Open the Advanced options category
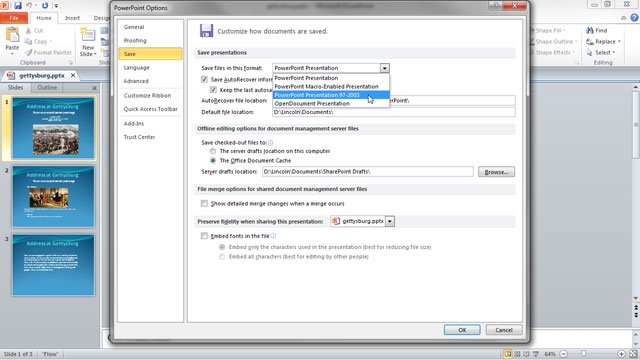Image resolution: width=640 pixels, height=360 pixels. (150, 81)
